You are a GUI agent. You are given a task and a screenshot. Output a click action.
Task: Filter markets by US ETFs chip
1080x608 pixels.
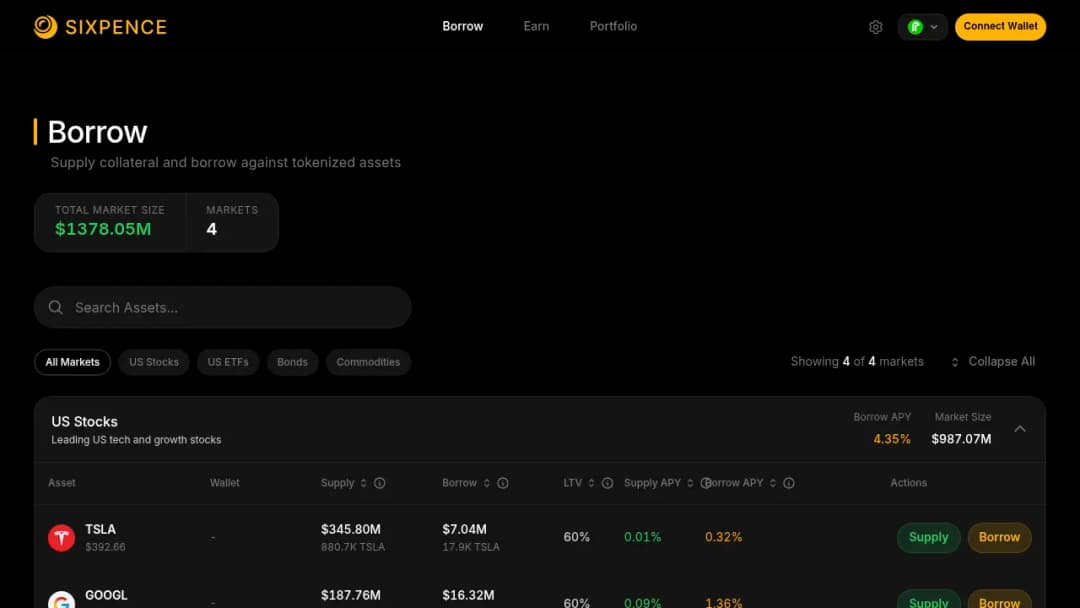click(x=228, y=362)
